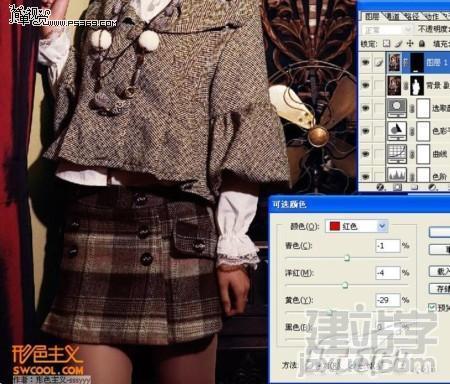Click the lock all padlock icon
This screenshot has width=450, height=384.
[x=422, y=43]
